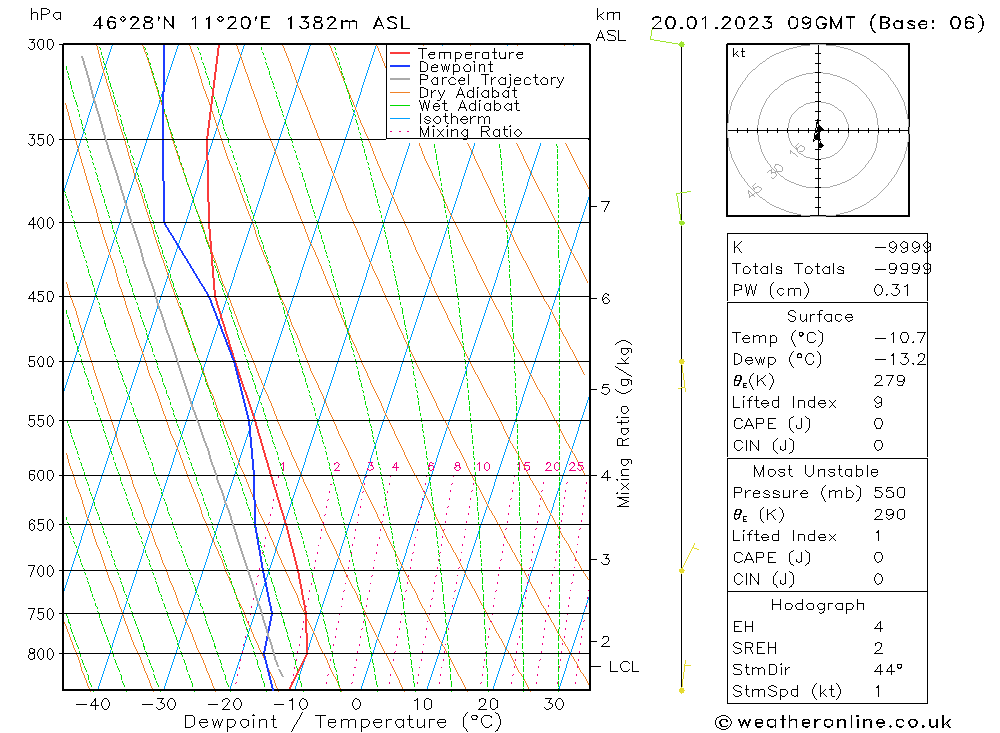Click the wind barb at 700 hPa
This screenshot has height=733, width=1000.
point(689,558)
